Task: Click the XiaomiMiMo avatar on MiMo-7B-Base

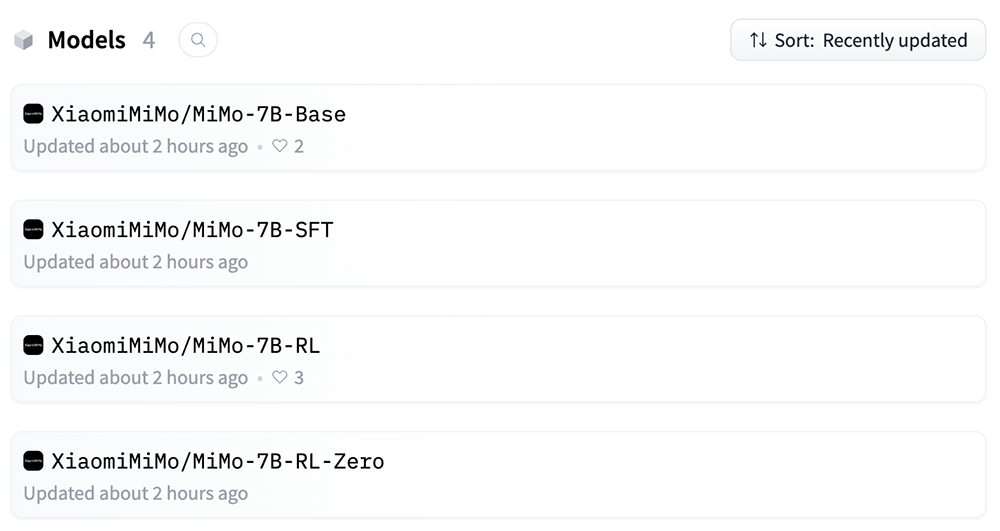Action: pyautogui.click(x=33, y=114)
